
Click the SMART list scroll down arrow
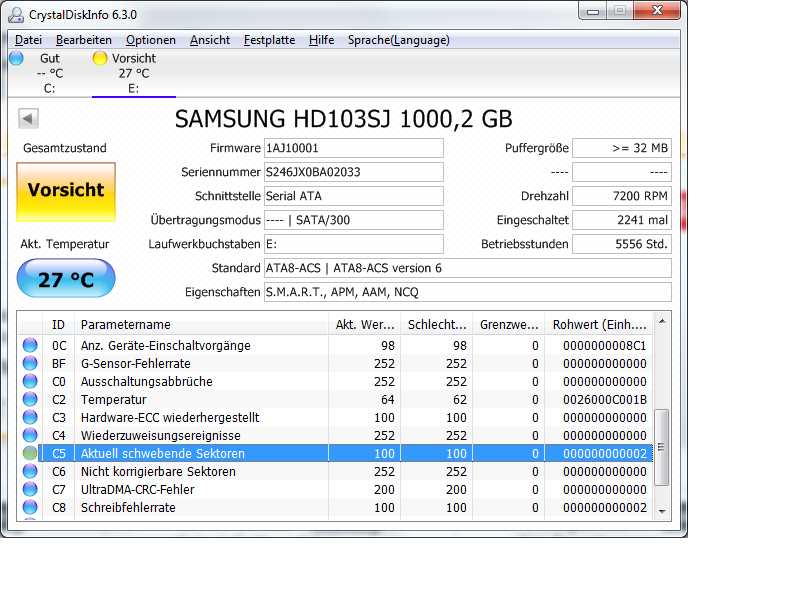pos(662,511)
